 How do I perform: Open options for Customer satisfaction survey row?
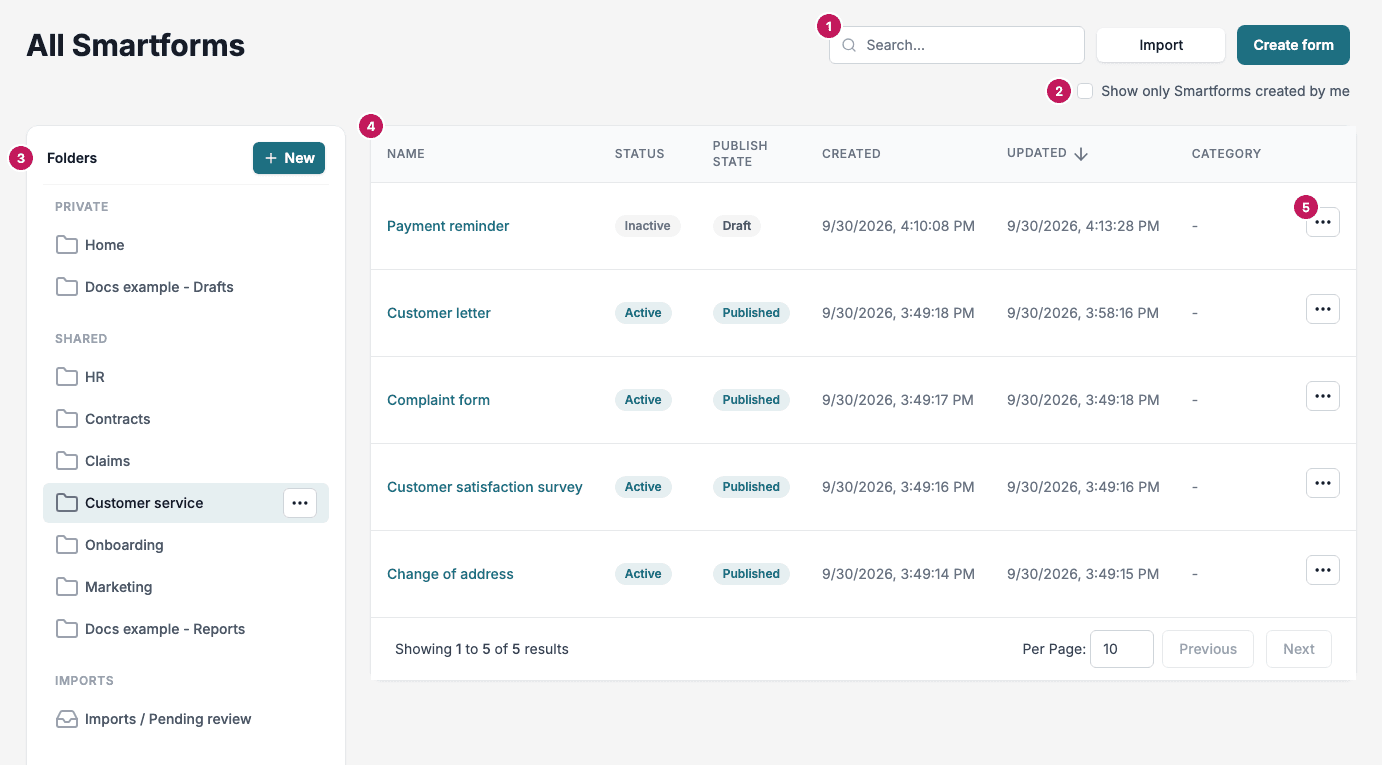pos(1322,483)
